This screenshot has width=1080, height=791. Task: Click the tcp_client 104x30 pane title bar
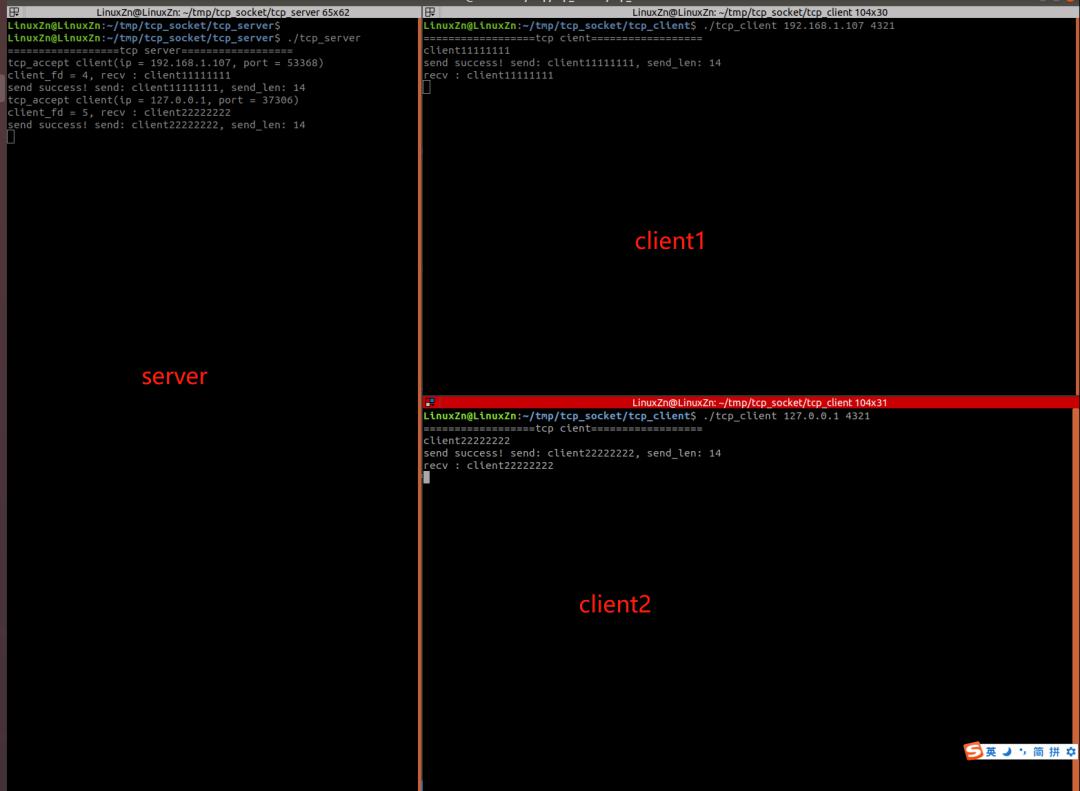click(x=750, y=12)
